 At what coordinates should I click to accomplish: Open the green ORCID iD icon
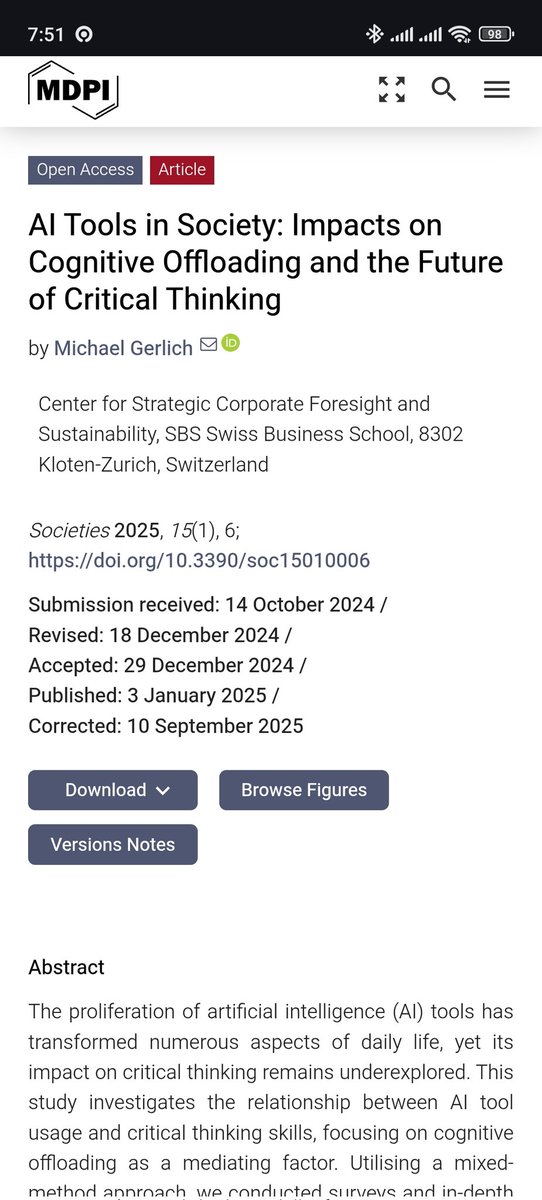[231, 344]
